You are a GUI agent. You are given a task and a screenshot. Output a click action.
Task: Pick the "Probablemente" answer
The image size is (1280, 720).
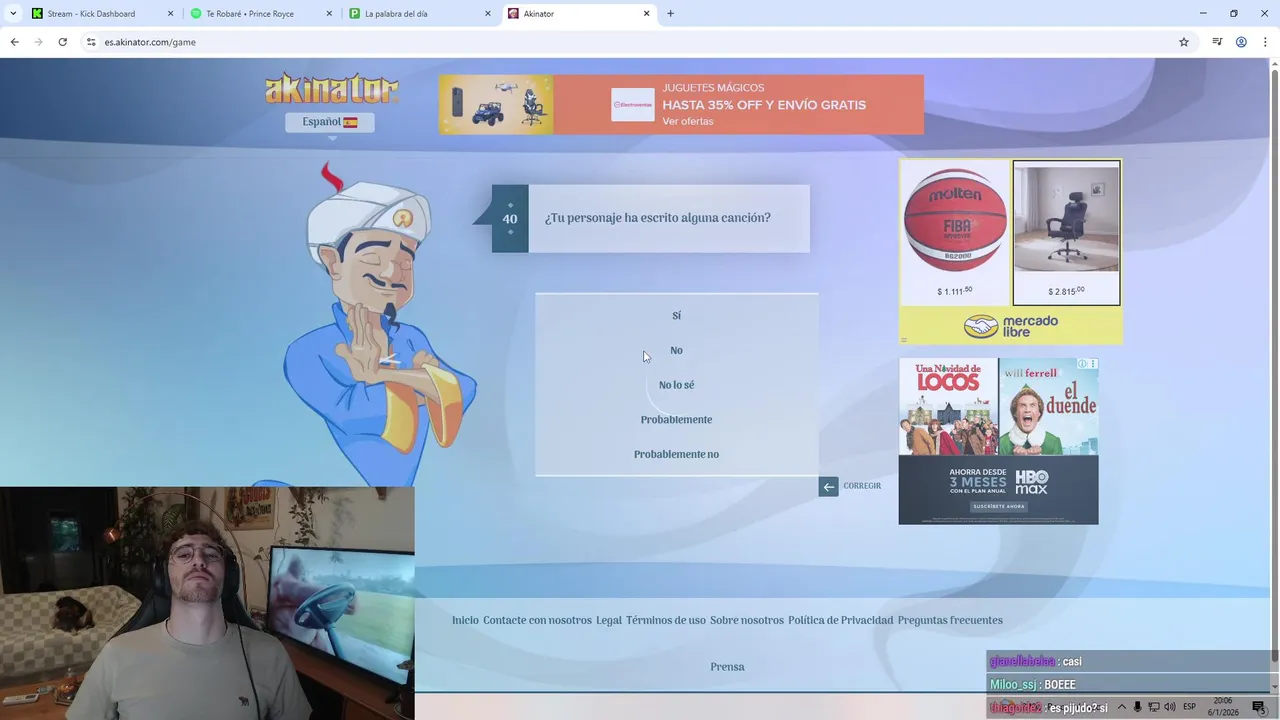coord(676,420)
